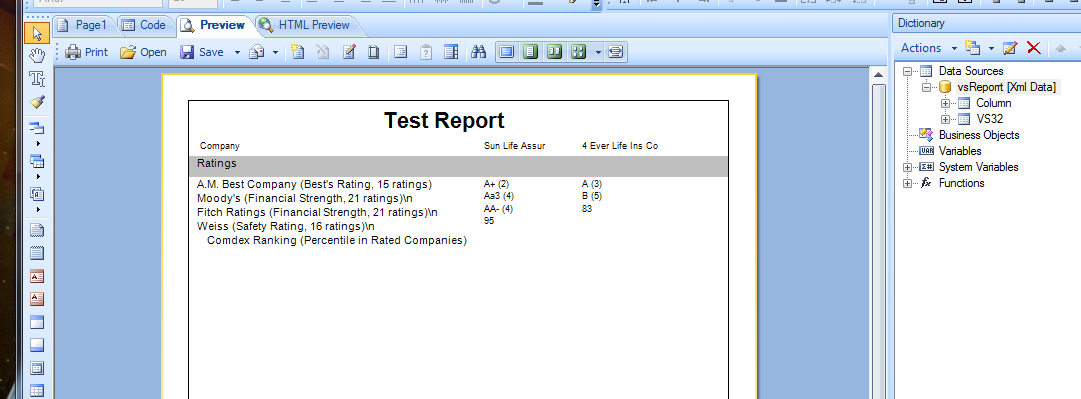This screenshot has height=399, width=1081.
Task: Select the arrow Select tool
Action: pos(37,32)
